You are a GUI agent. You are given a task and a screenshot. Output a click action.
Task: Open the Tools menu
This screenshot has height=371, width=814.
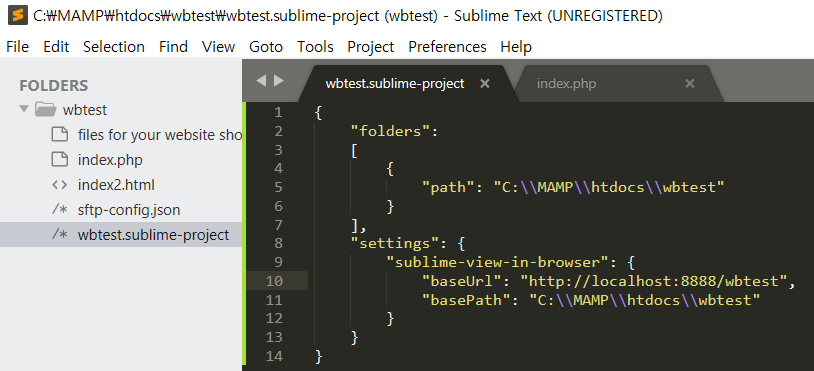coord(315,47)
